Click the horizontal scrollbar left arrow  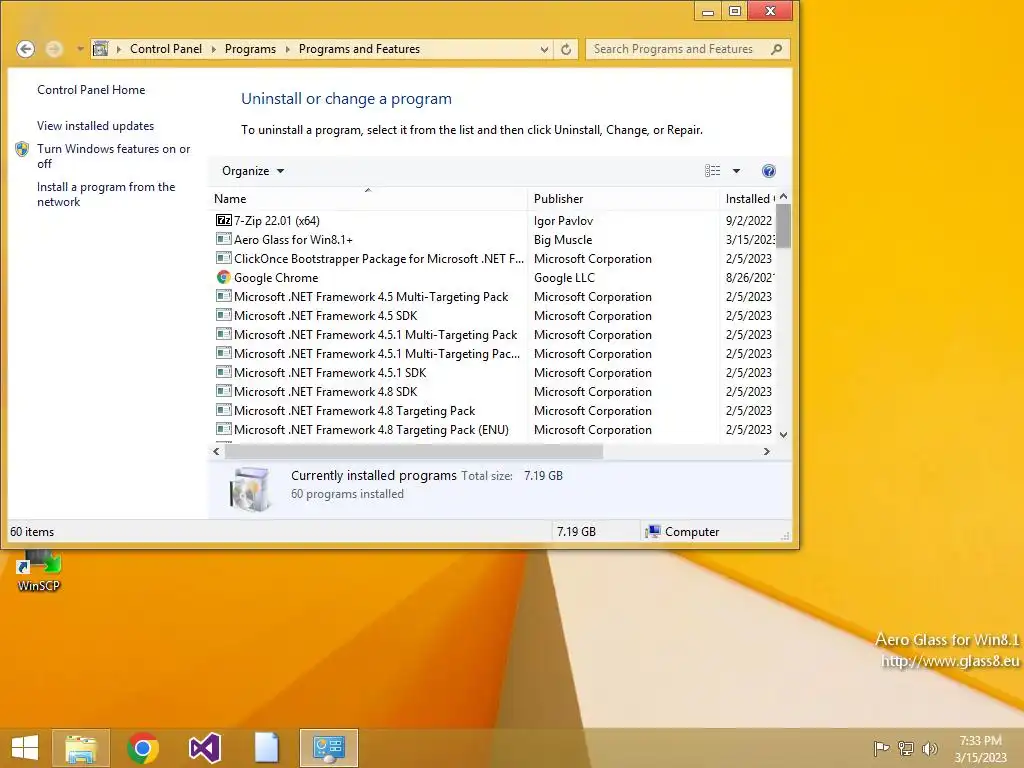coord(216,451)
